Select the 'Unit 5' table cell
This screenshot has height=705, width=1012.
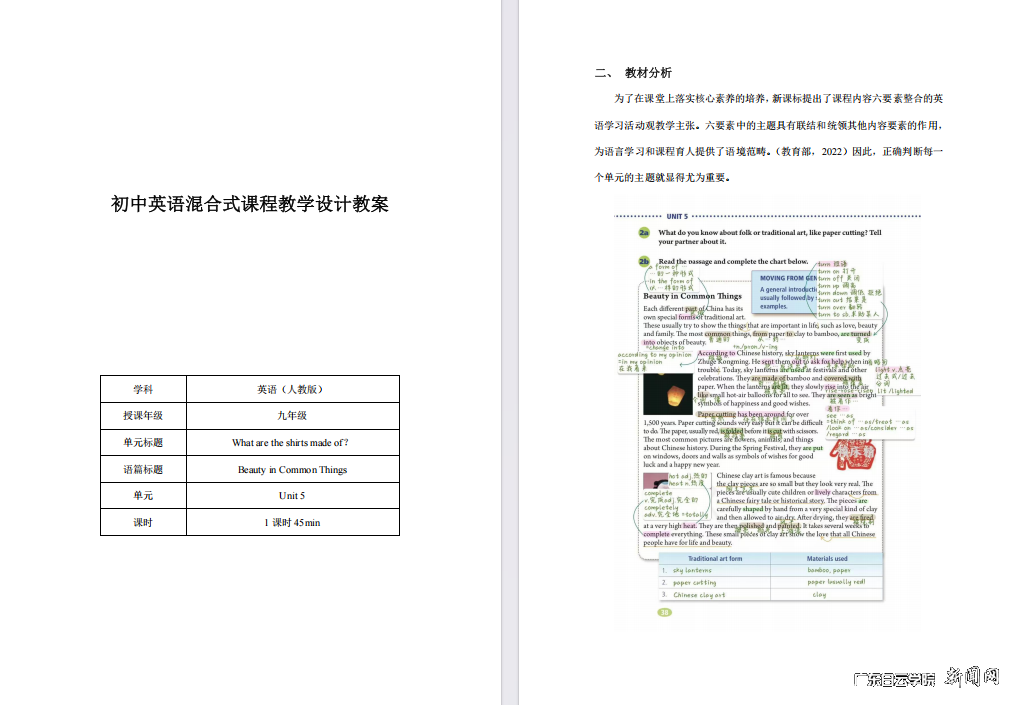point(291,495)
